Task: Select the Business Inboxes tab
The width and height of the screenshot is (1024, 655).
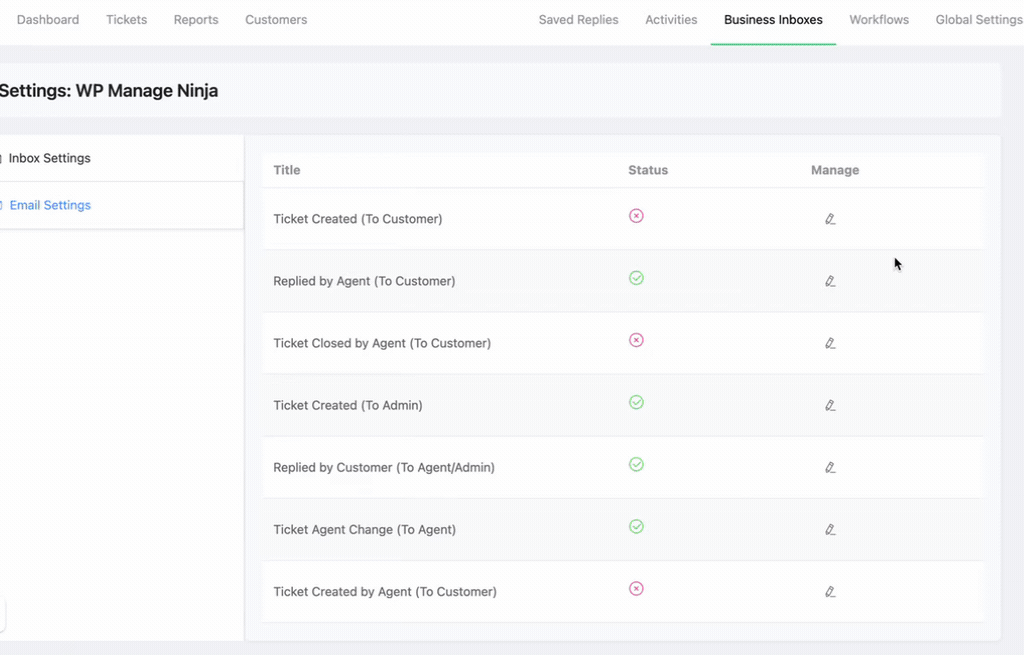Action: click(x=773, y=20)
